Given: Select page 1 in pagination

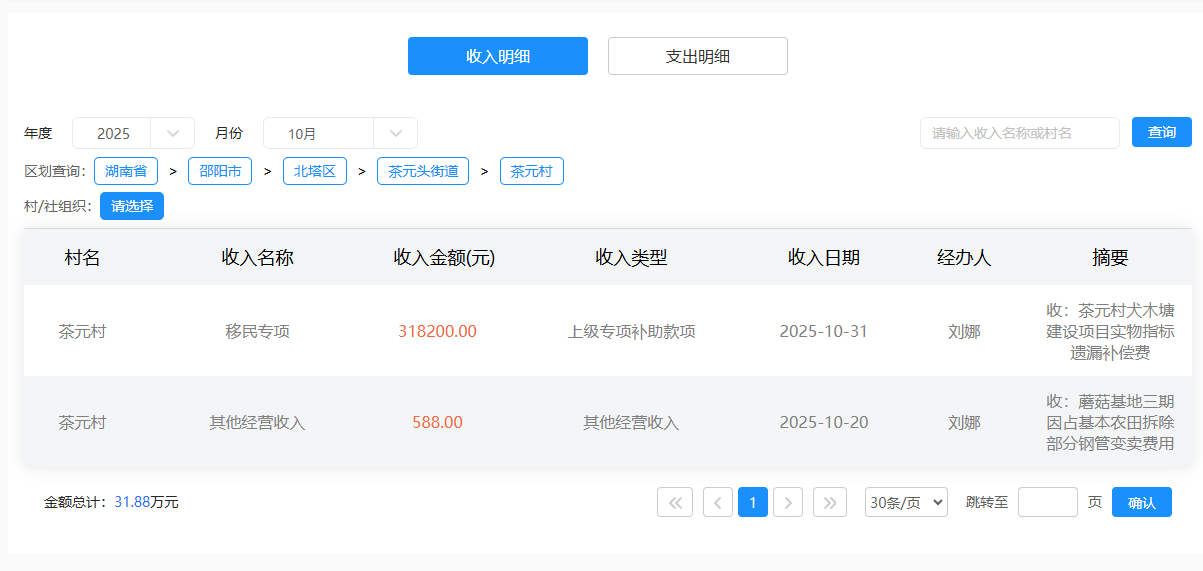Looking at the screenshot, I should tap(753, 502).
